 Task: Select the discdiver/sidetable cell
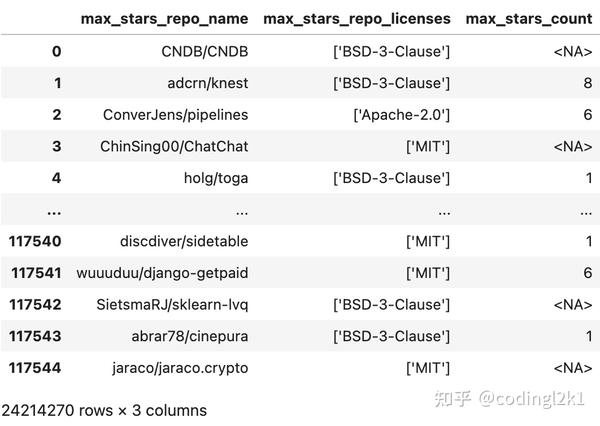click(x=184, y=241)
